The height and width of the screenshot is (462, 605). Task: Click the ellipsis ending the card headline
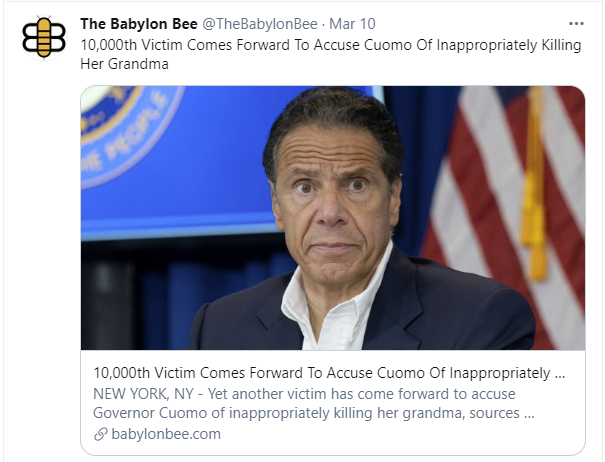(560, 373)
